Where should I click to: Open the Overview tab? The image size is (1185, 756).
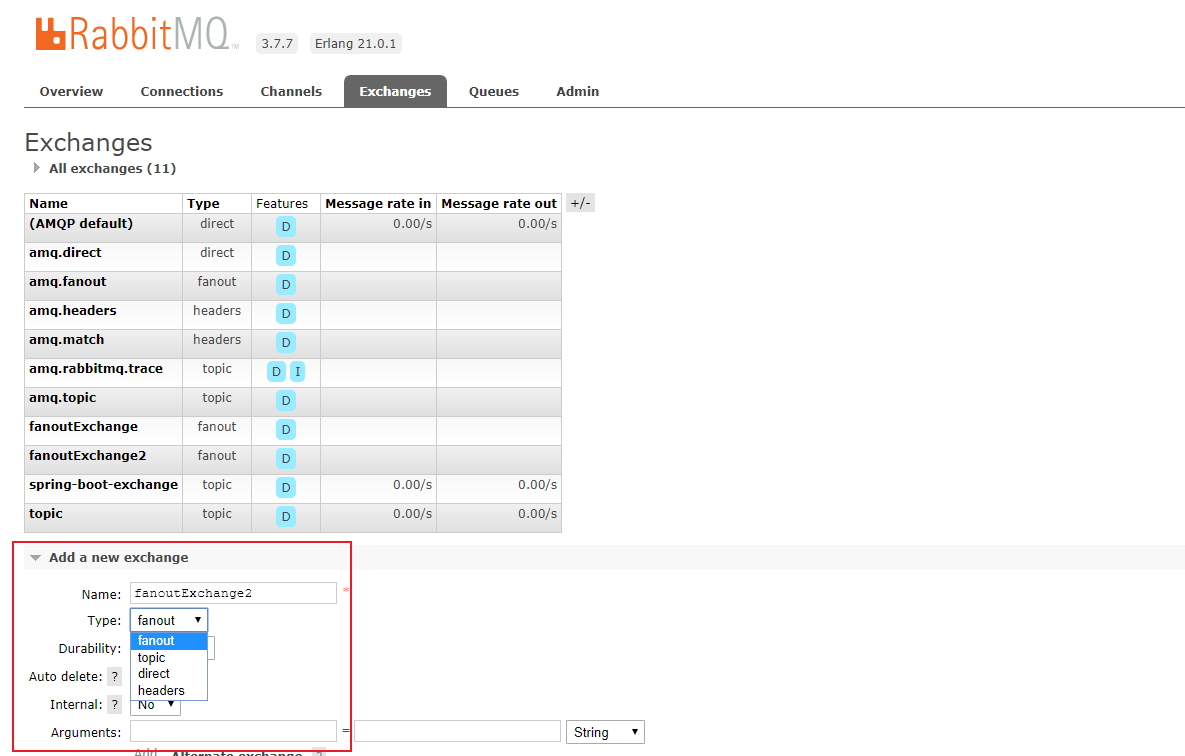pyautogui.click(x=71, y=91)
